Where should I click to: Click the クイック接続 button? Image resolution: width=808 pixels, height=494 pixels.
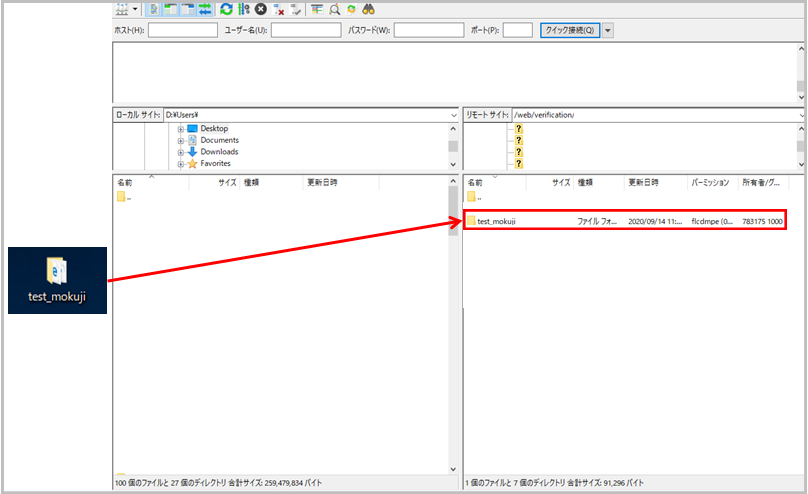[x=570, y=31]
